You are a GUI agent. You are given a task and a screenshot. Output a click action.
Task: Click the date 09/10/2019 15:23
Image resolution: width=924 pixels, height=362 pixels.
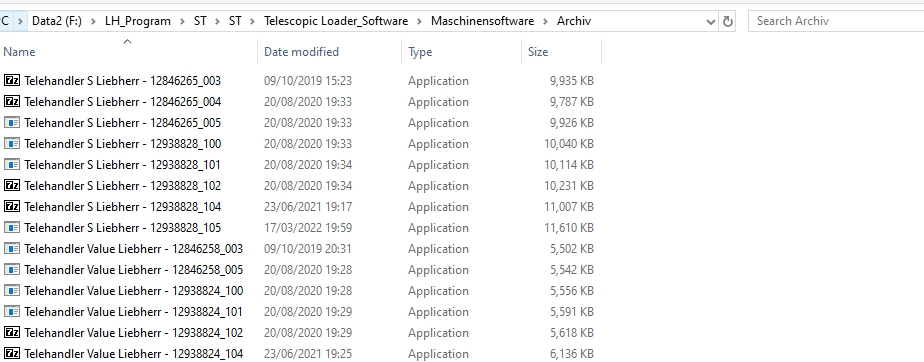pyautogui.click(x=308, y=80)
